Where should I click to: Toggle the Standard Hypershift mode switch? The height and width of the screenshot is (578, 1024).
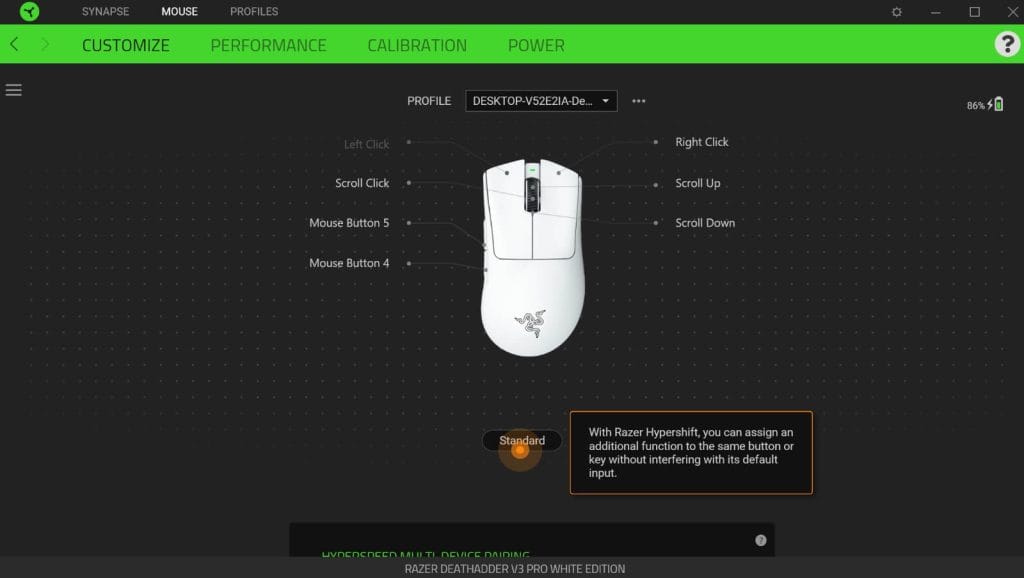point(522,440)
